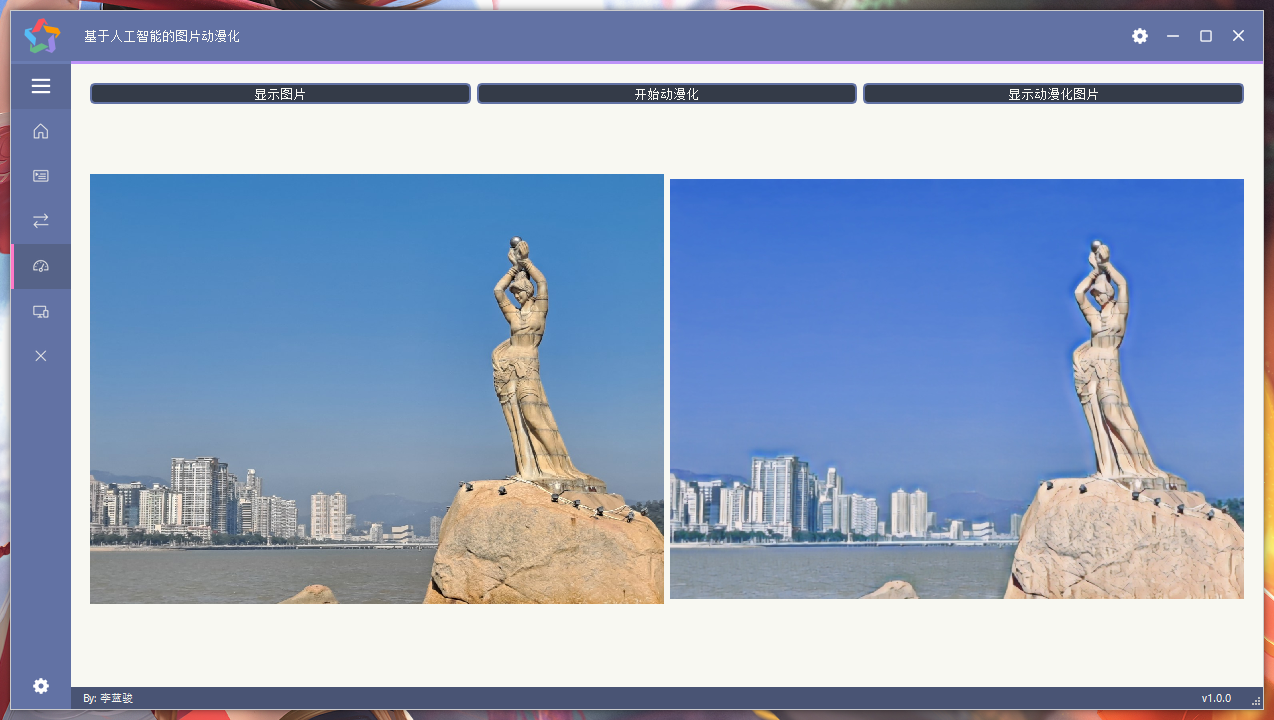Click the version label v1.0.0
Viewport: 1274px width, 720px height.
pyautogui.click(x=1216, y=698)
